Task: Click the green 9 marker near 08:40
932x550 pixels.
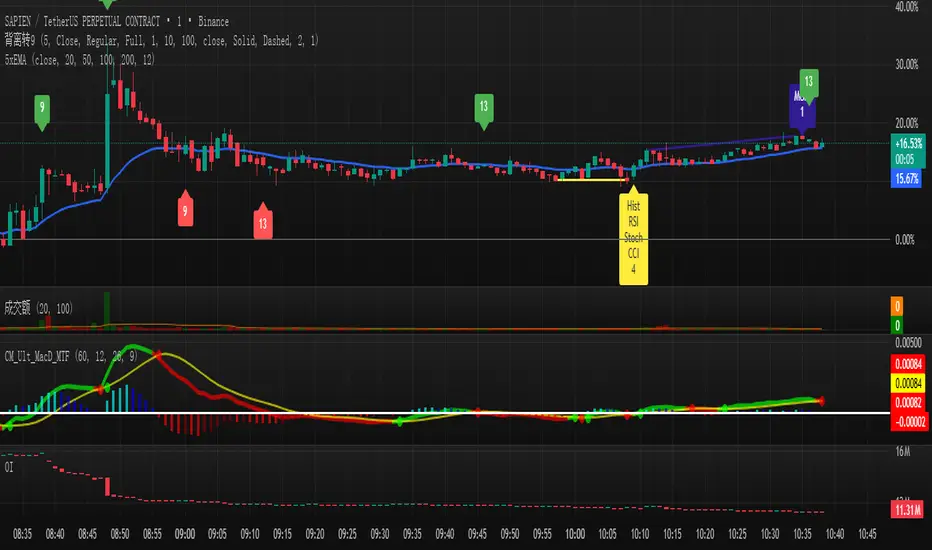Action: pyautogui.click(x=41, y=106)
